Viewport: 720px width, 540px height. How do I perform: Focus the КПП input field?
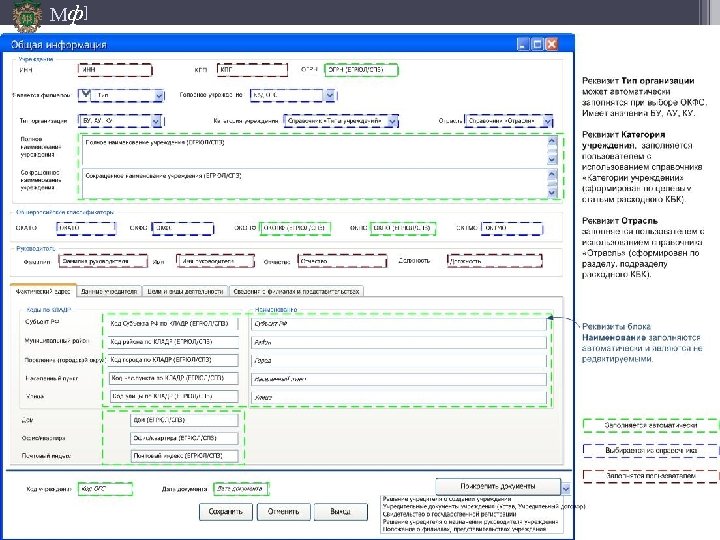pyautogui.click(x=252, y=70)
